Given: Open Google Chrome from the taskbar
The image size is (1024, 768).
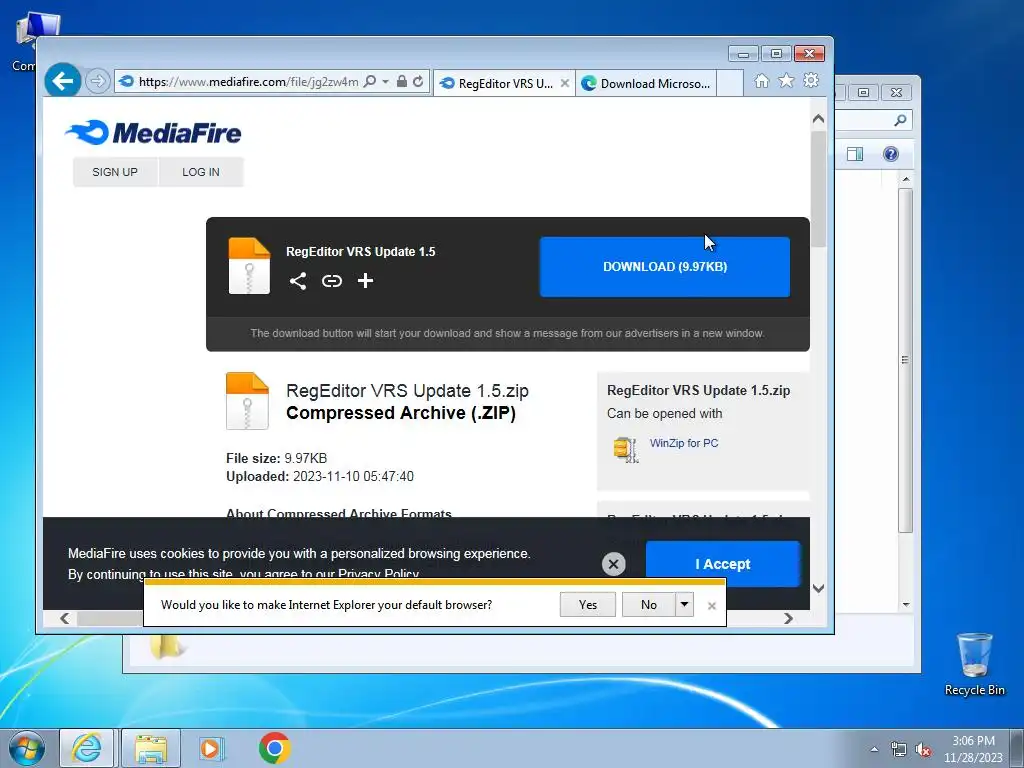Looking at the screenshot, I should click(274, 748).
